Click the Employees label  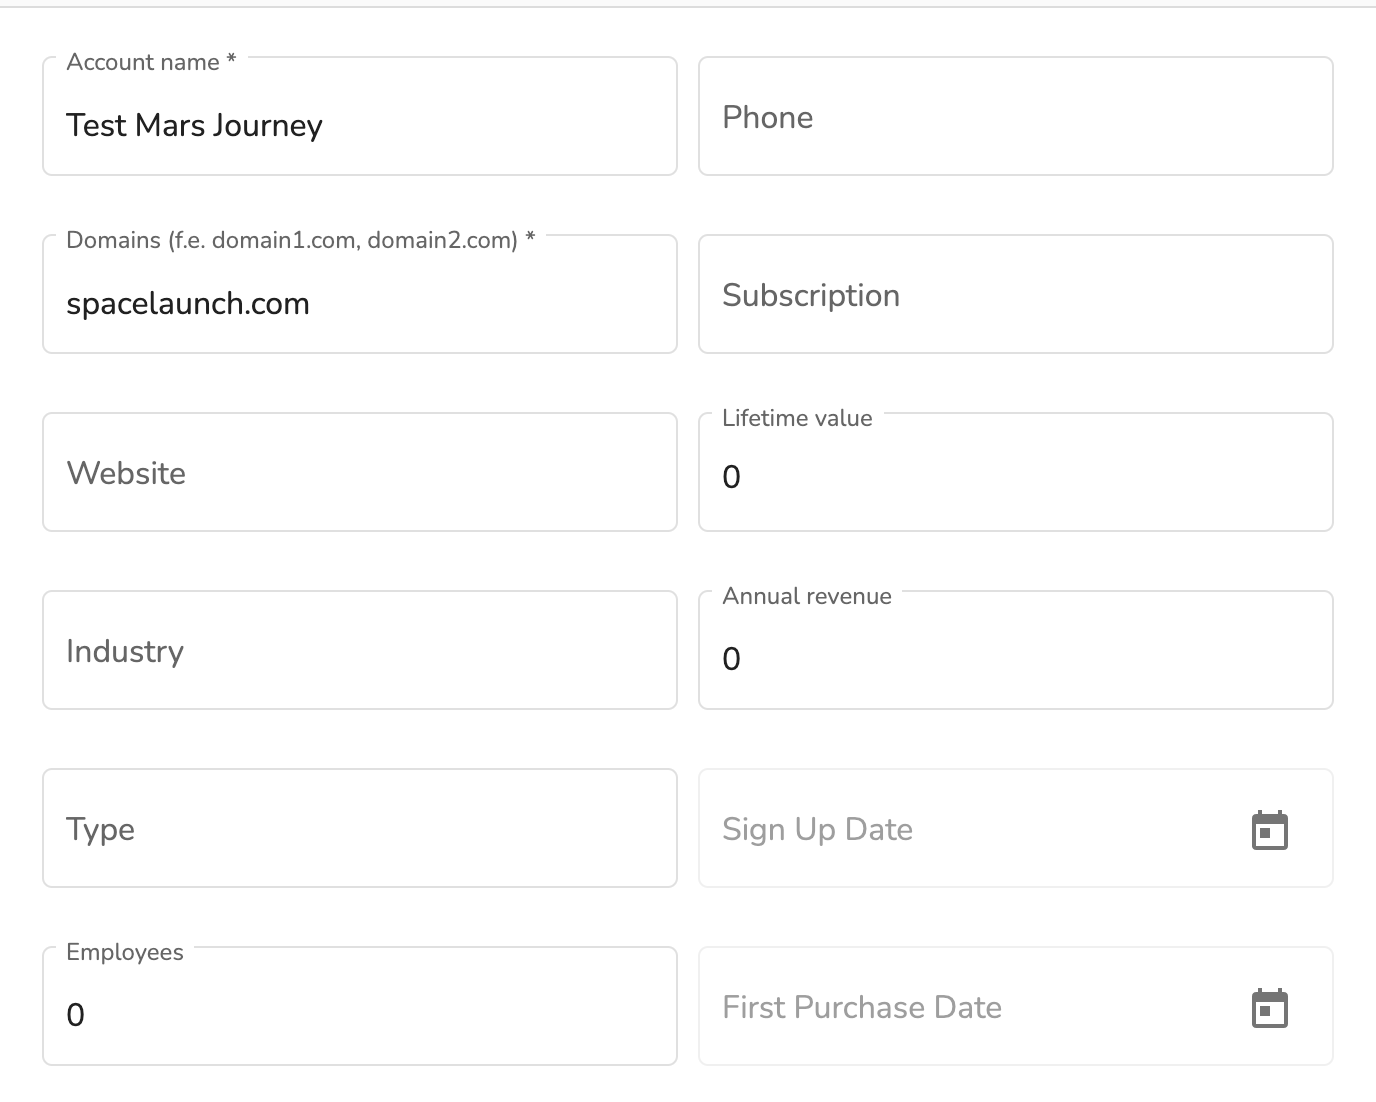(x=125, y=952)
